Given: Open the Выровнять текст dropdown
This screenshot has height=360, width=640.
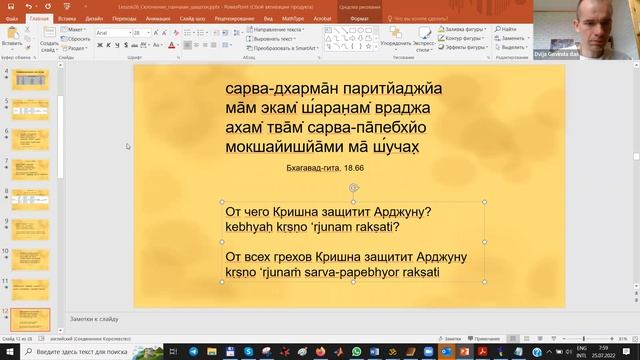Looking at the screenshot, I should [271, 39].
